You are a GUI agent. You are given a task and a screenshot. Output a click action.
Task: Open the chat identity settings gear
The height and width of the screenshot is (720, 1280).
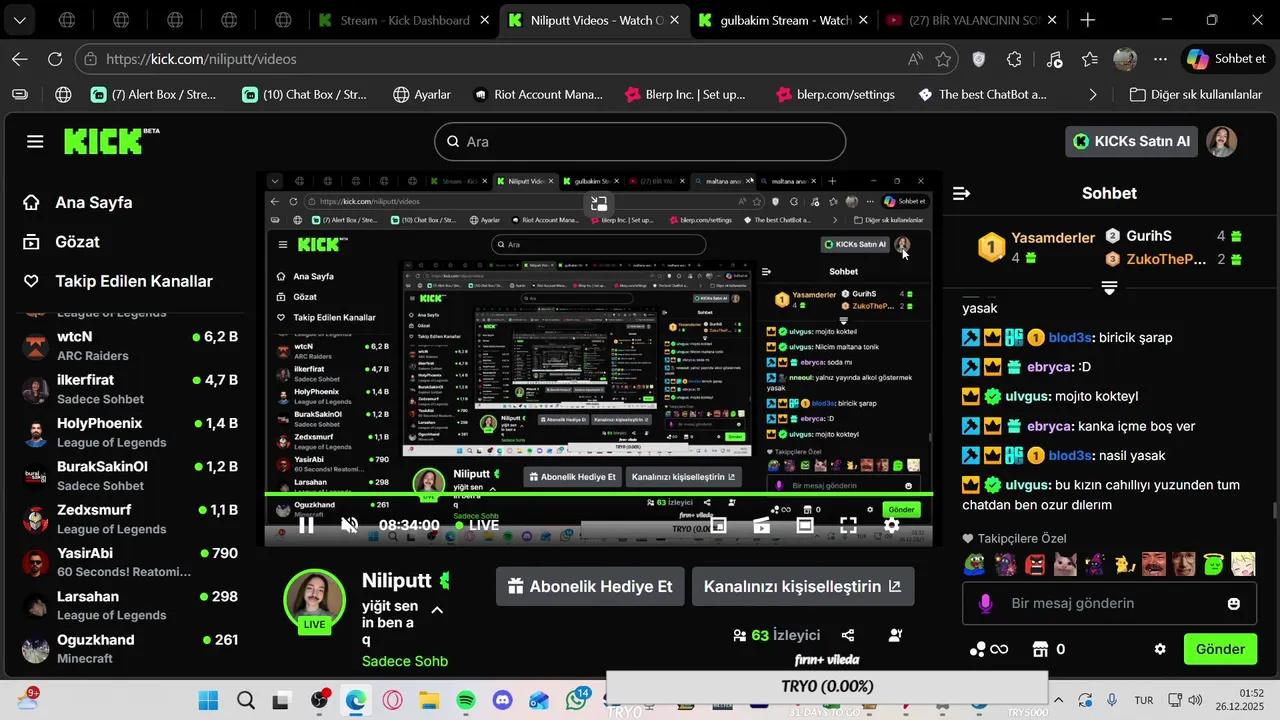click(x=1159, y=648)
